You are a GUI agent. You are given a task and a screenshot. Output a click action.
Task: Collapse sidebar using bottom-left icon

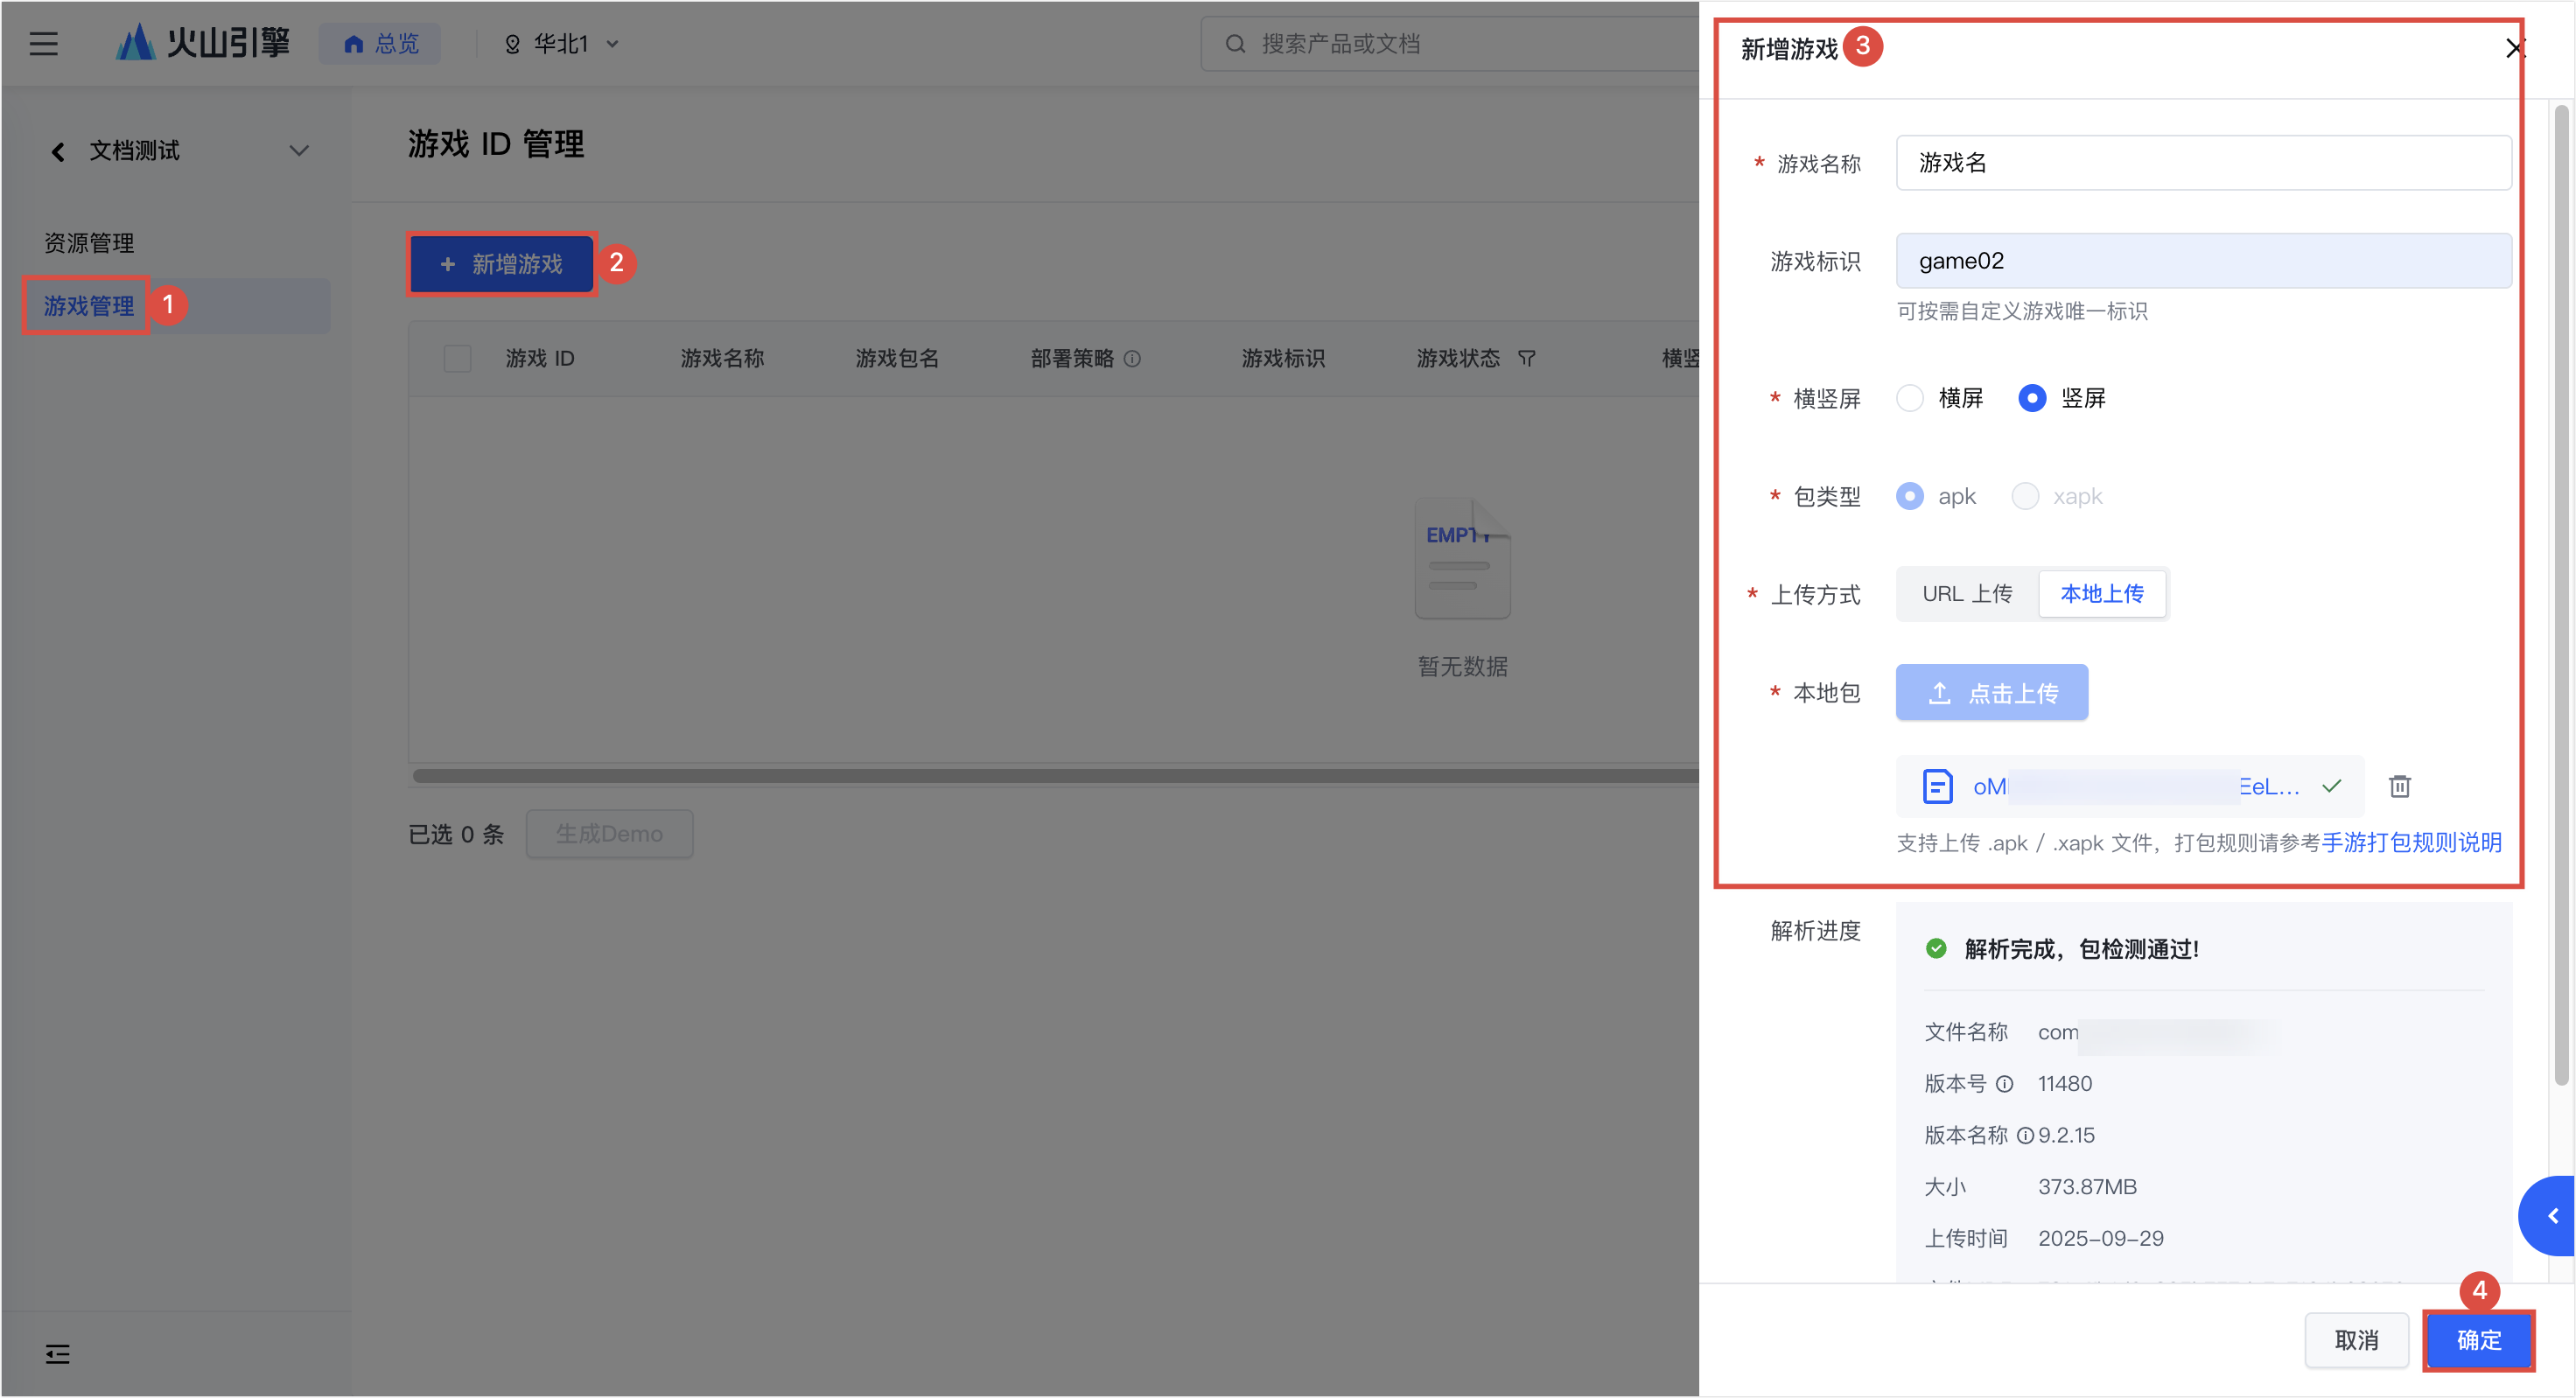click(58, 1354)
